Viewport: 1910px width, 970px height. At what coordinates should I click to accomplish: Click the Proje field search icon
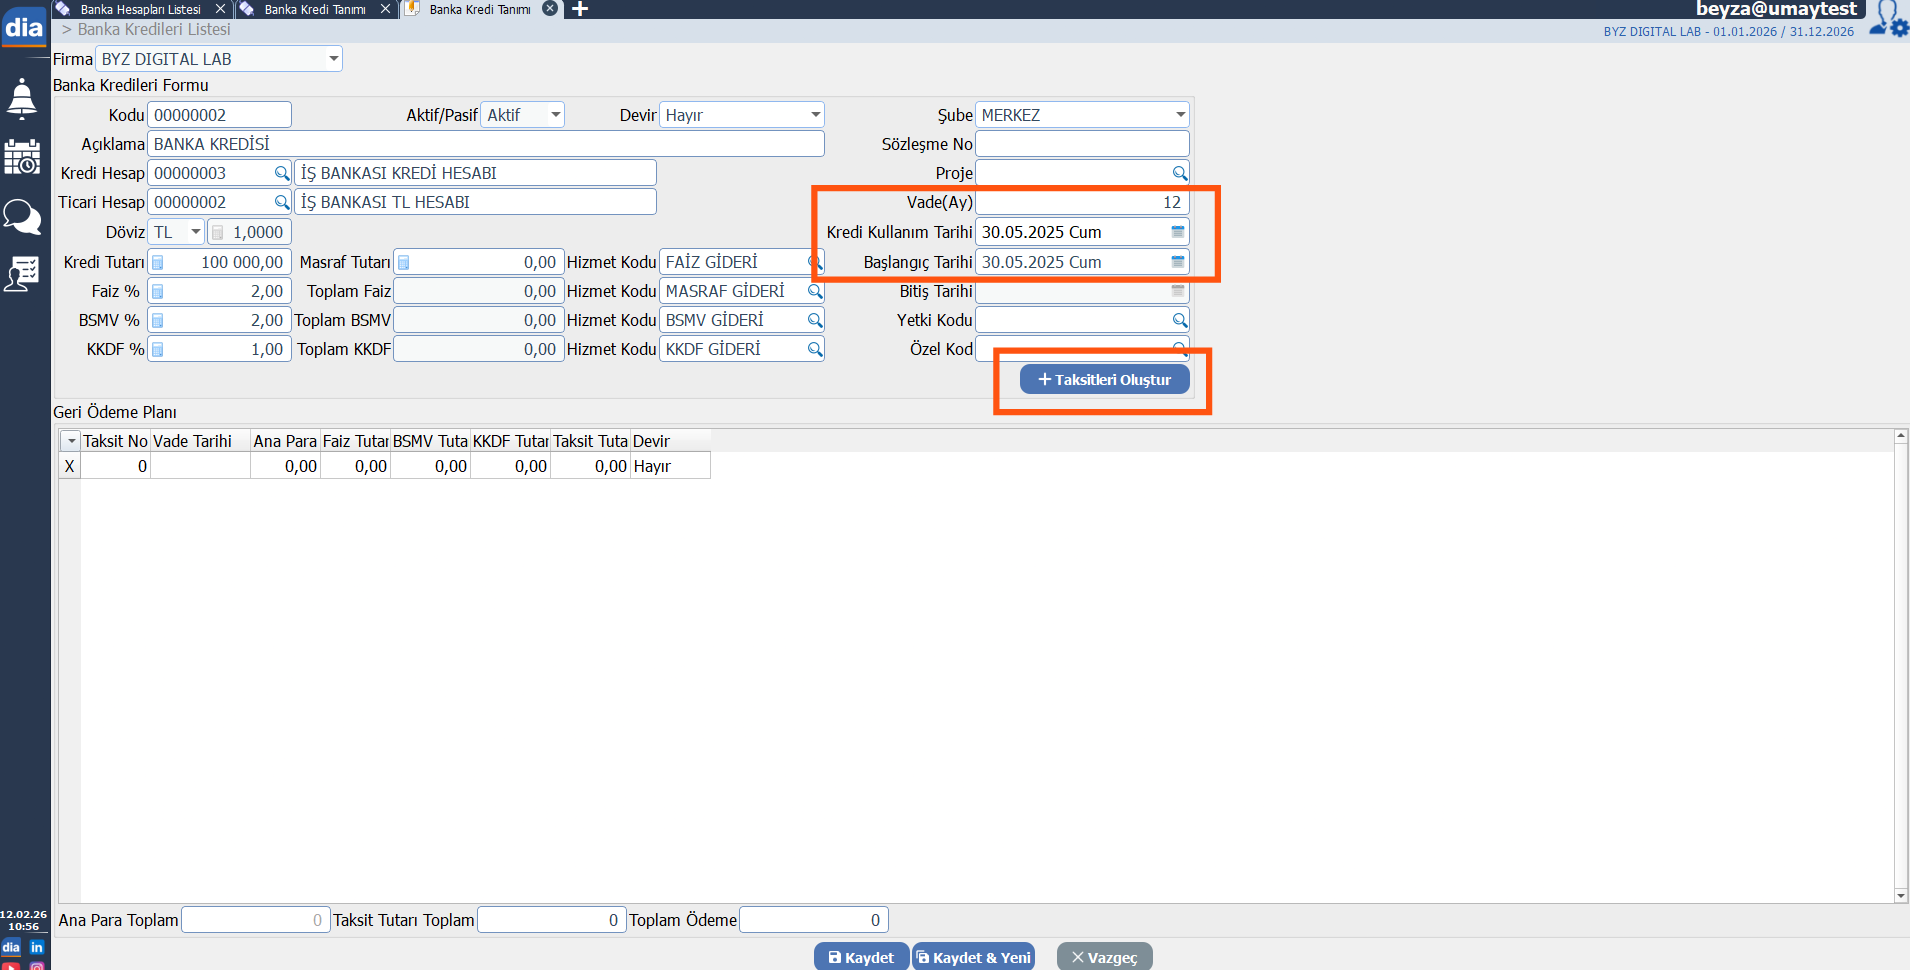1179,174
